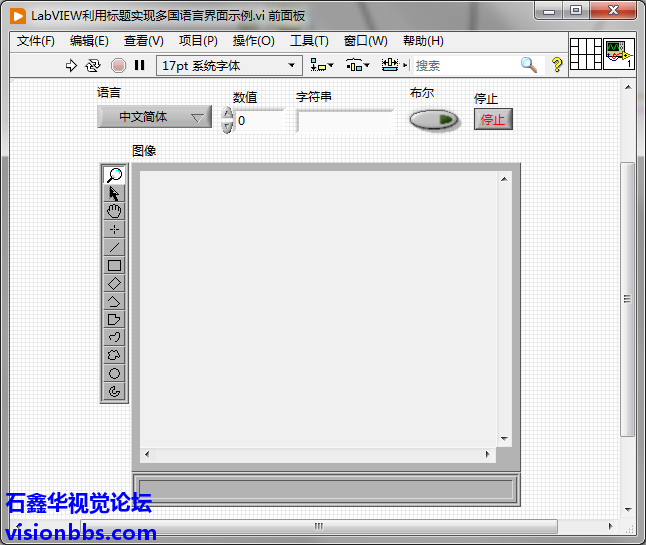The image size is (646, 545).
Task: Click the red 停止 button
Action: pyautogui.click(x=493, y=119)
